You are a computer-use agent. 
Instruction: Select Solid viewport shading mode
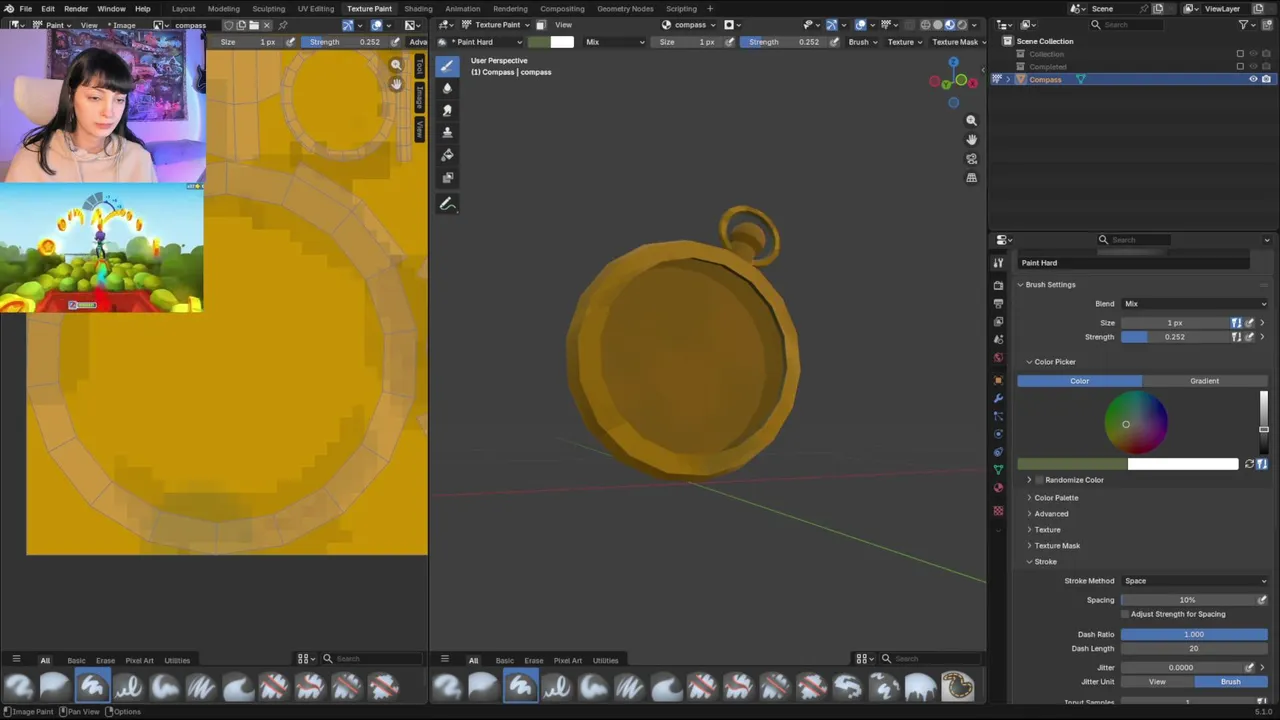tap(937, 25)
